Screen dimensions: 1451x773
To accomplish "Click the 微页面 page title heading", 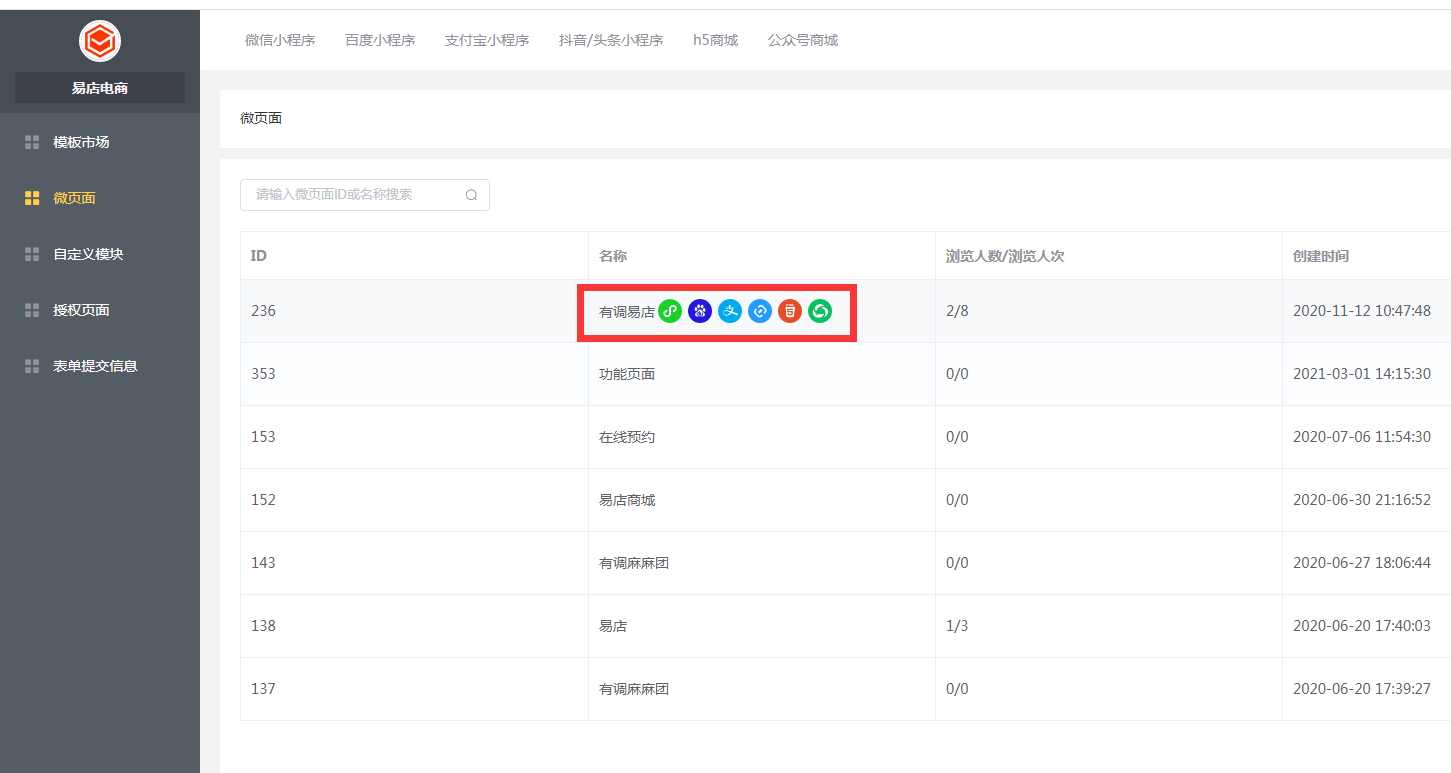I will click(261, 118).
